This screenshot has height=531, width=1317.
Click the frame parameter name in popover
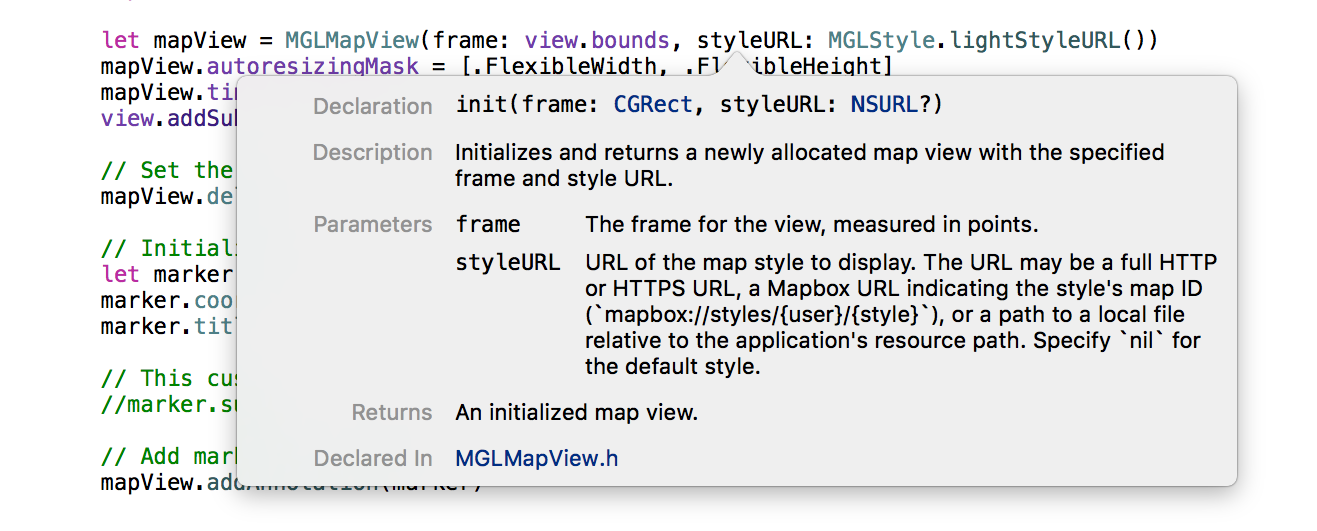point(488,225)
